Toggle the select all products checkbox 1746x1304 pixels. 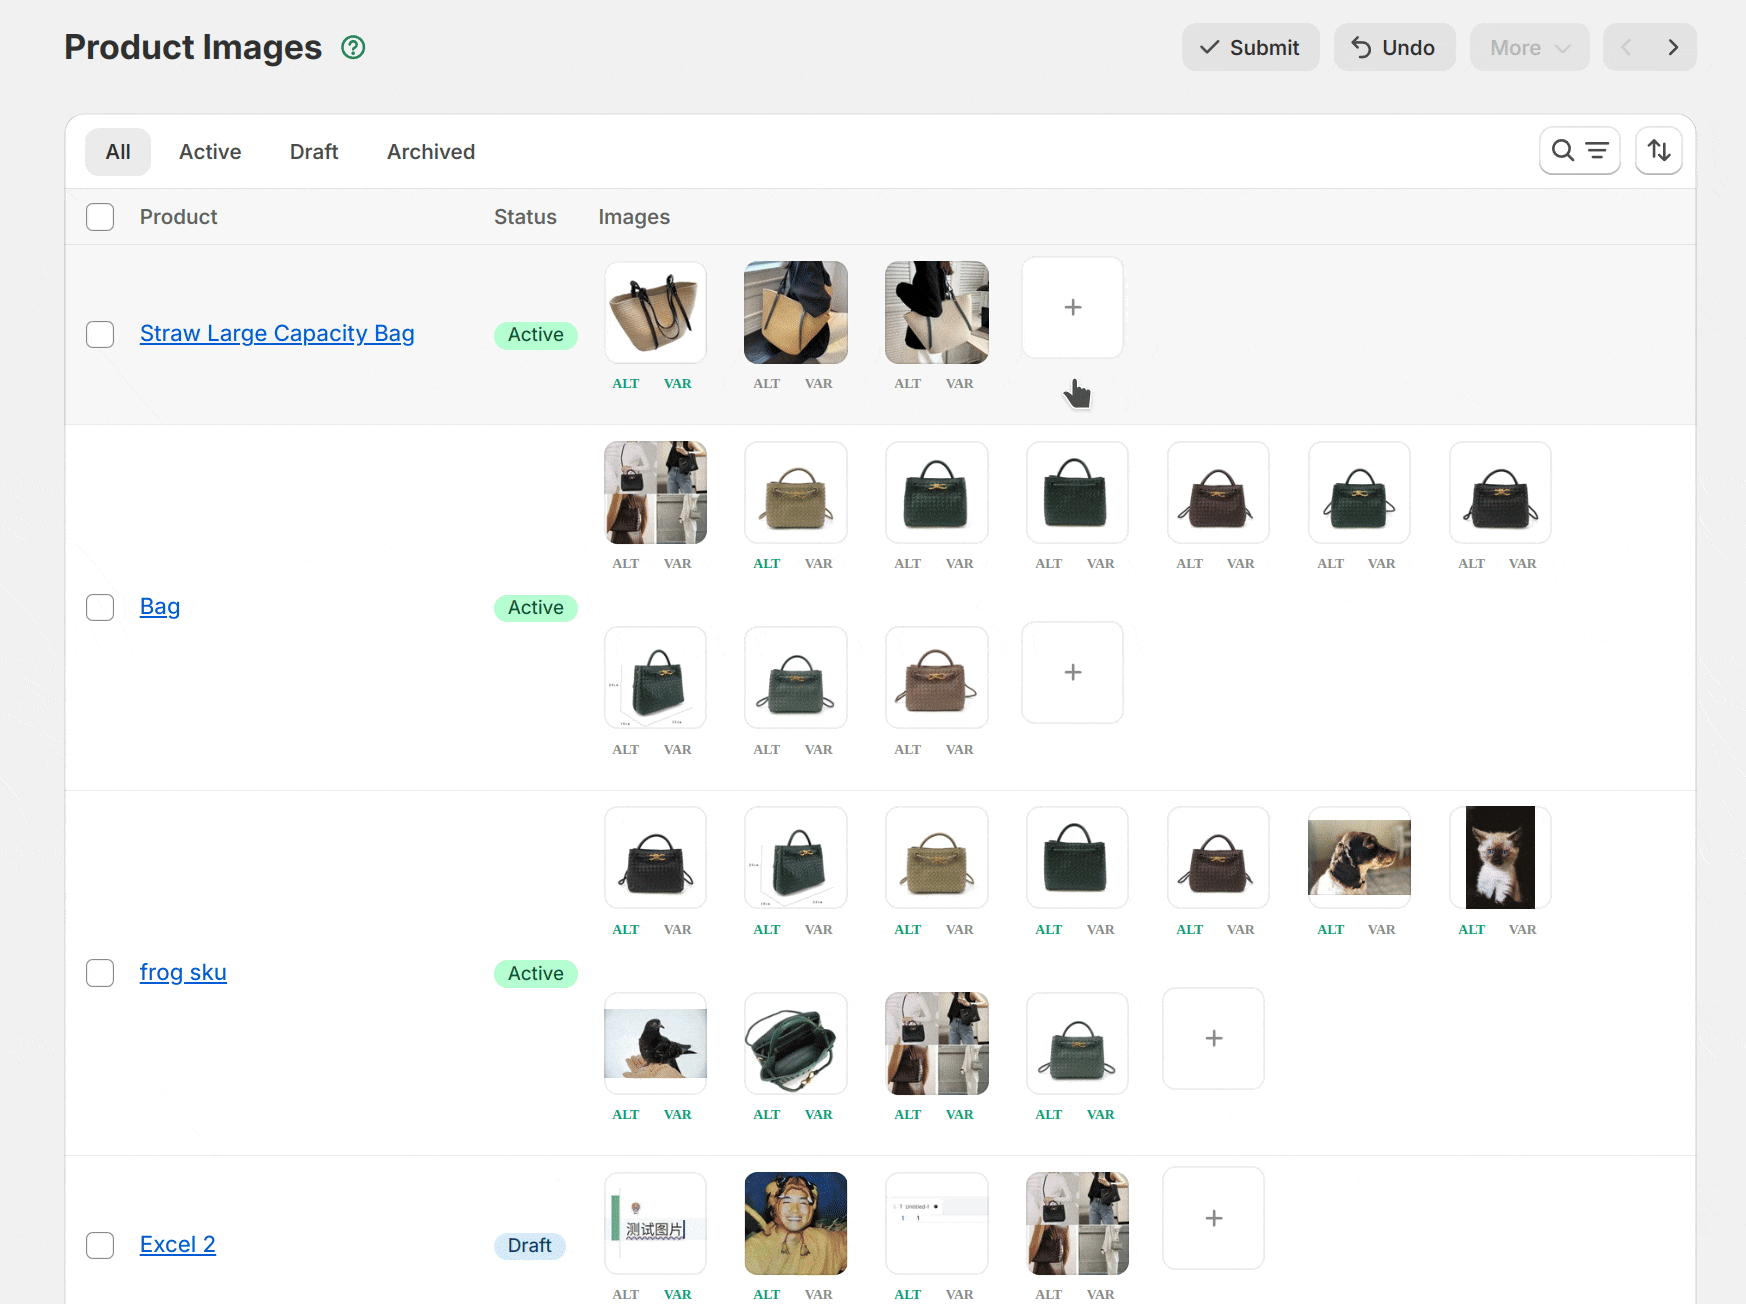(x=100, y=217)
